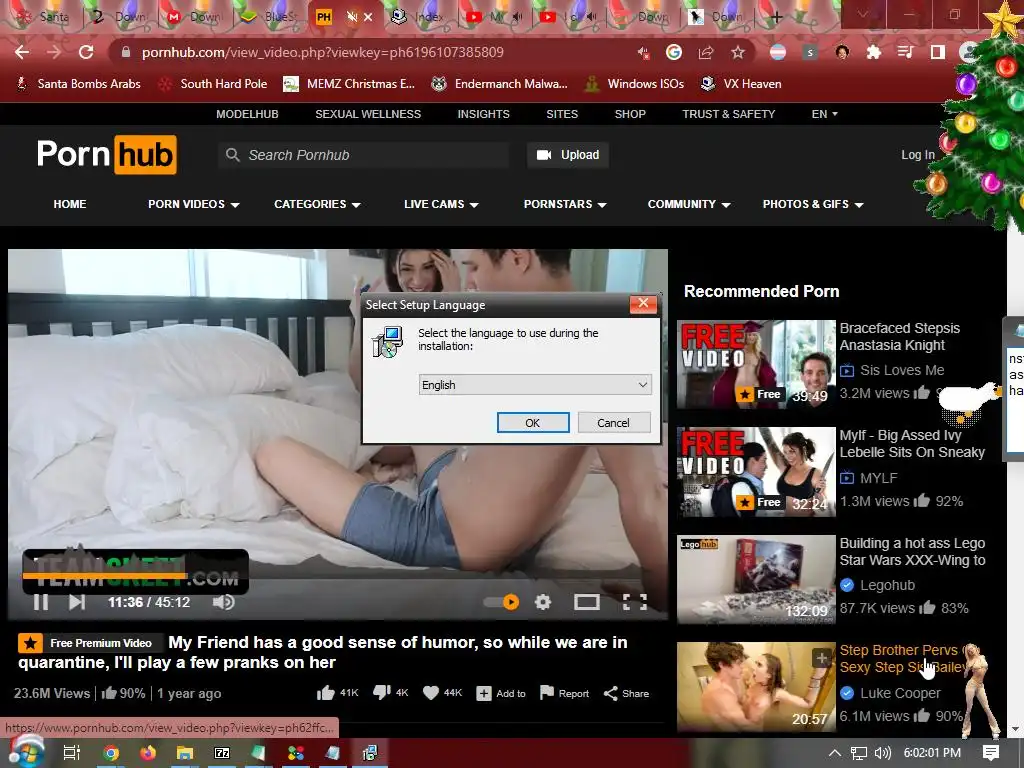The height and width of the screenshot is (768, 1024).
Task: Click in the Search Pornhub field
Action: 363,155
